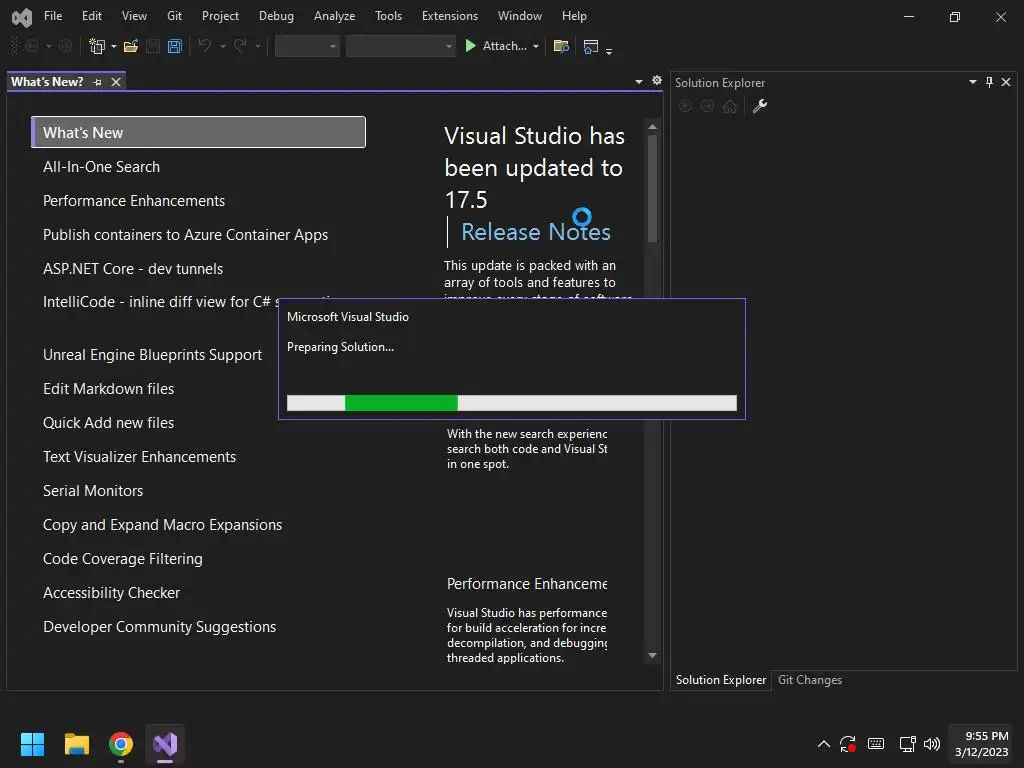The height and width of the screenshot is (768, 1024).
Task: Open Accessibility Checker entry
Action: click(x=111, y=592)
